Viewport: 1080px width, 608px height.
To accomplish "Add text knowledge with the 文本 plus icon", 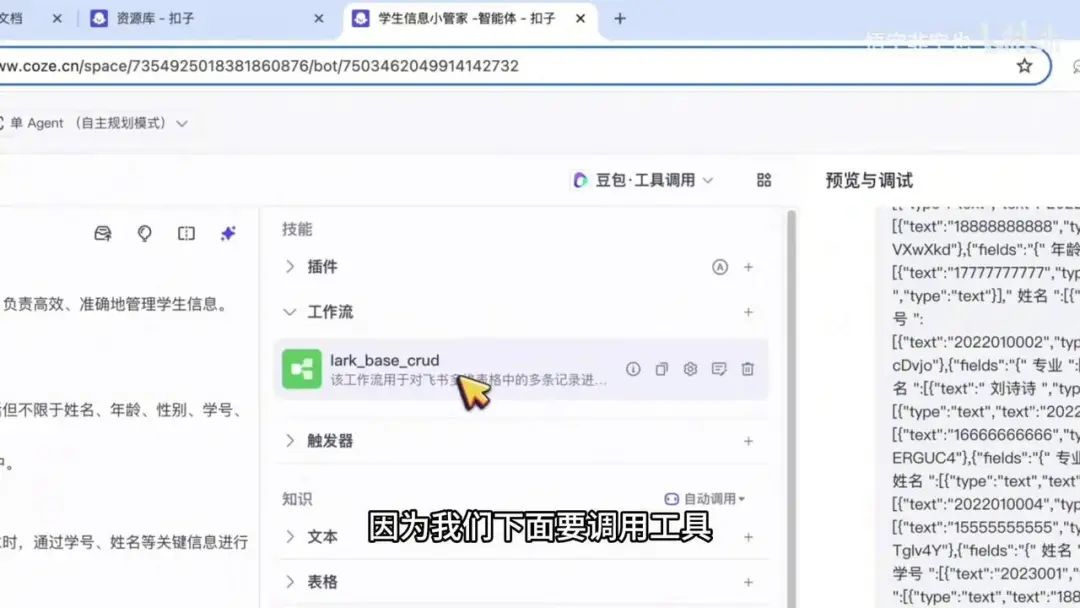I will [x=749, y=537].
